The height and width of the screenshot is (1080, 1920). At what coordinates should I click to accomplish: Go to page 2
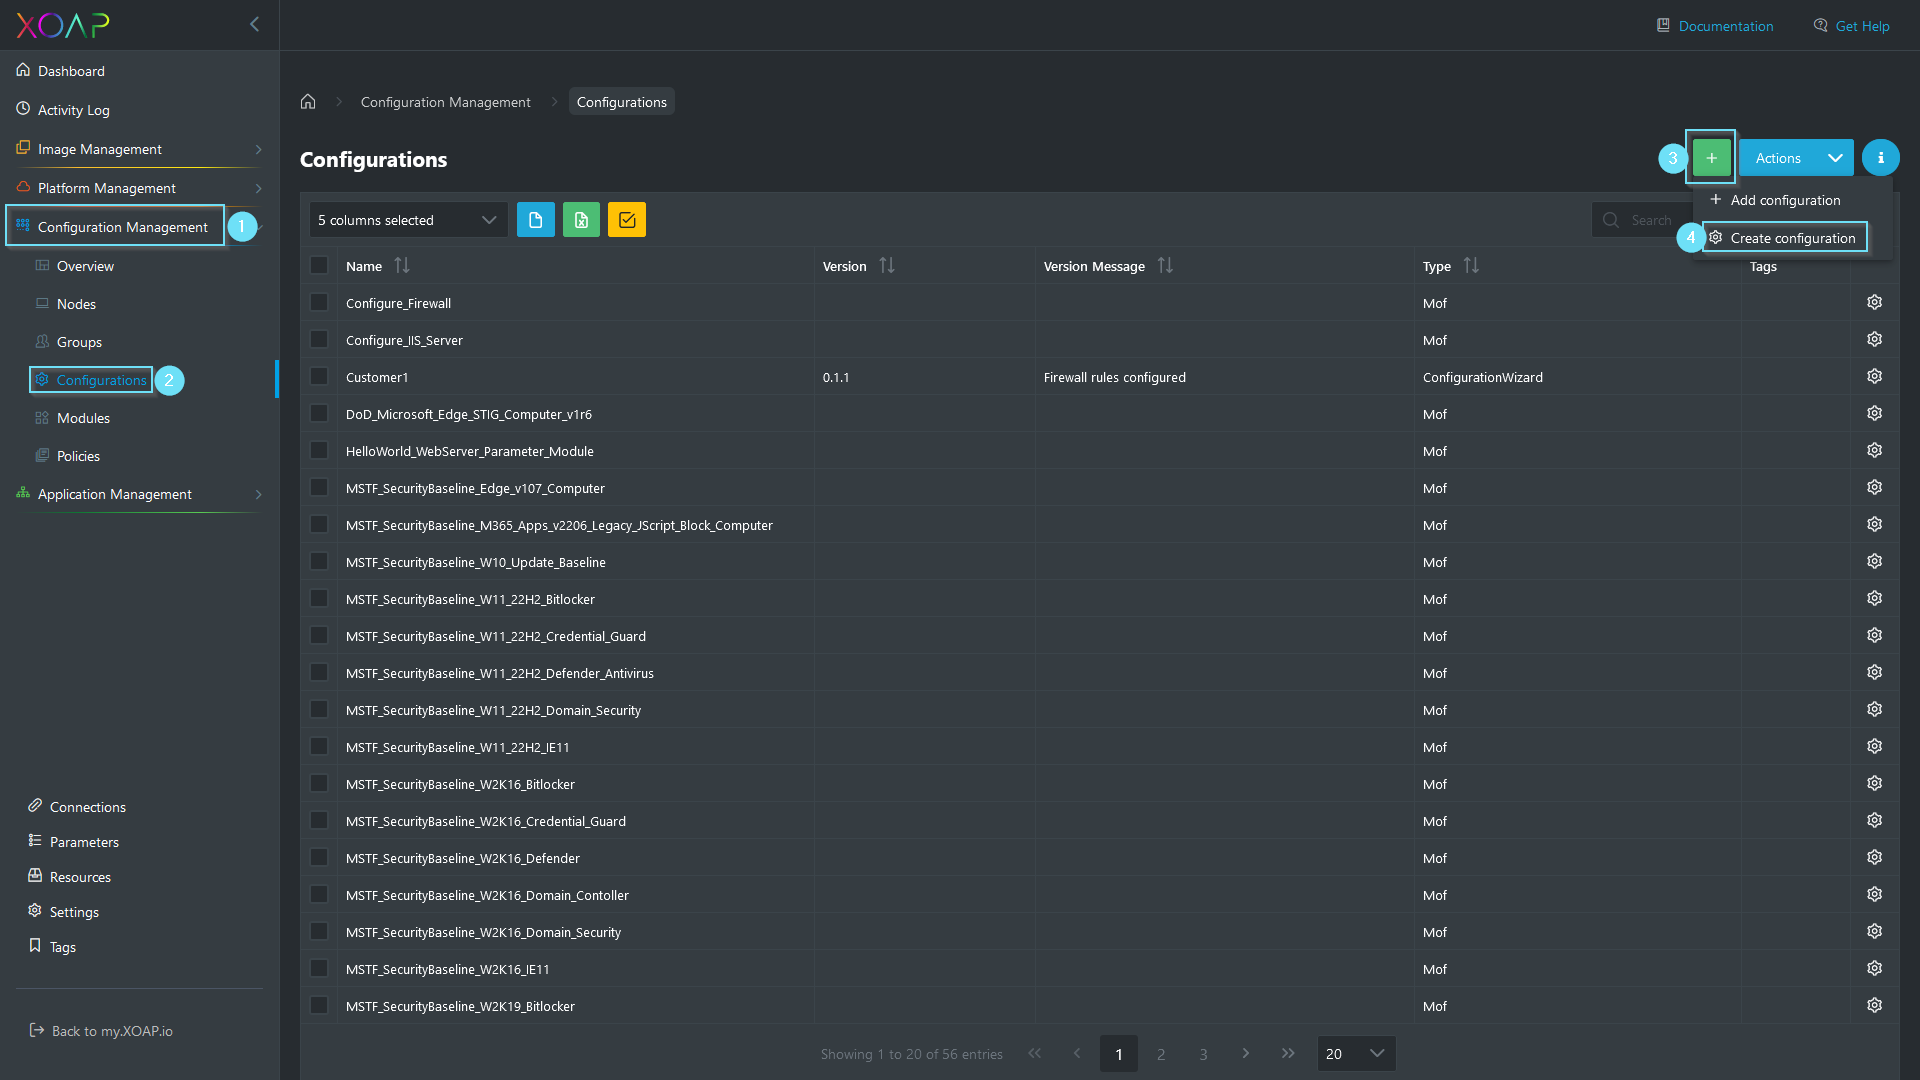1161,1054
